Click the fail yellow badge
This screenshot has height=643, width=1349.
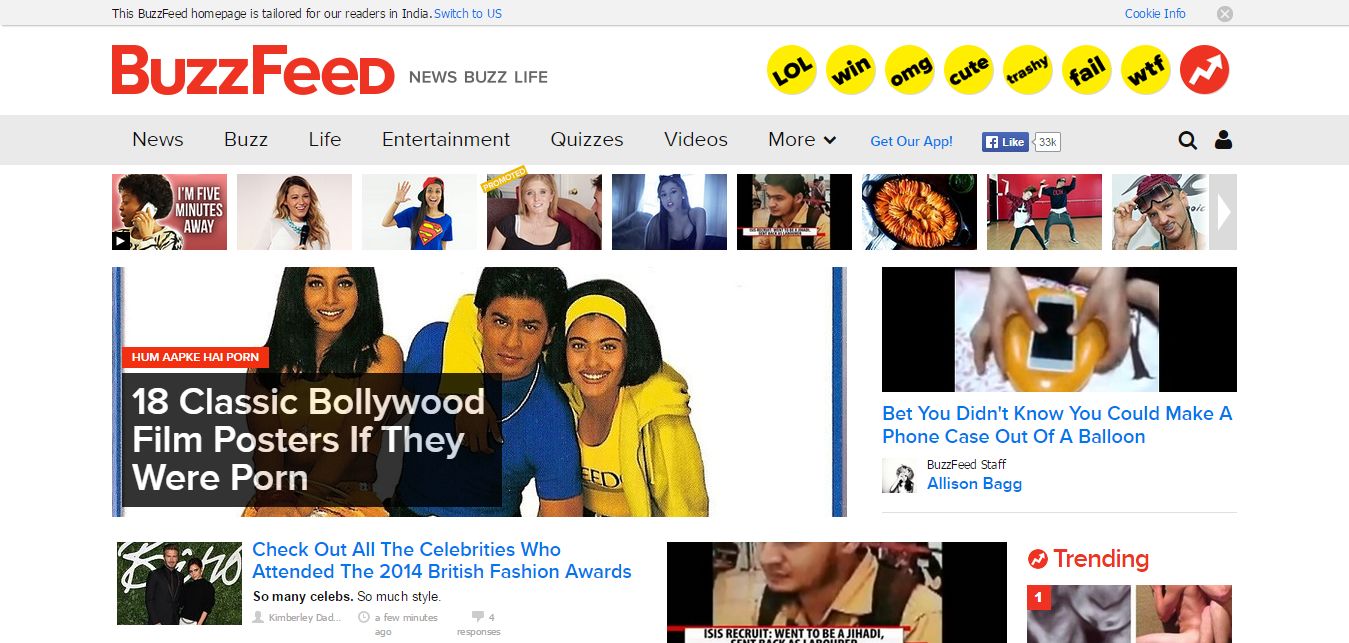1087,70
